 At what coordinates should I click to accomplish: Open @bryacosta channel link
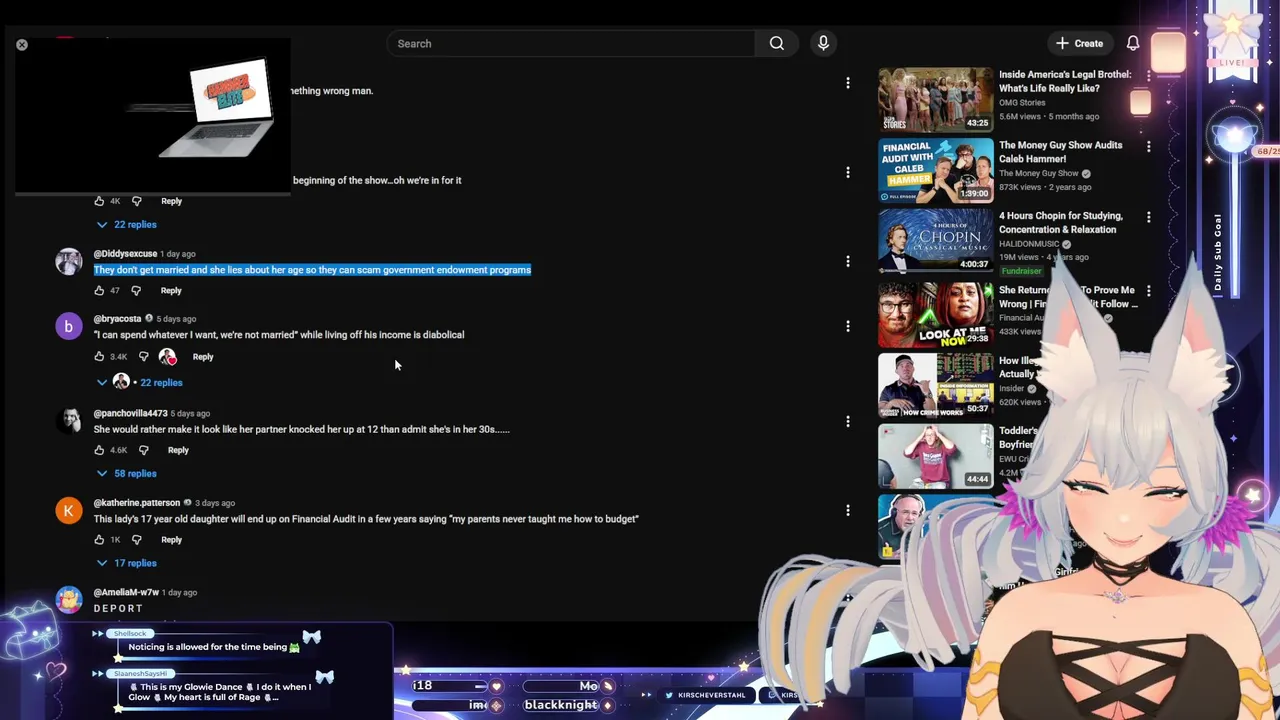117,319
